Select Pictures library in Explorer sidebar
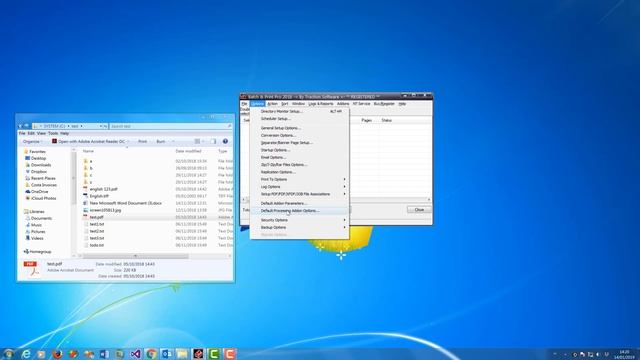This screenshot has height=360, width=640. [38, 231]
